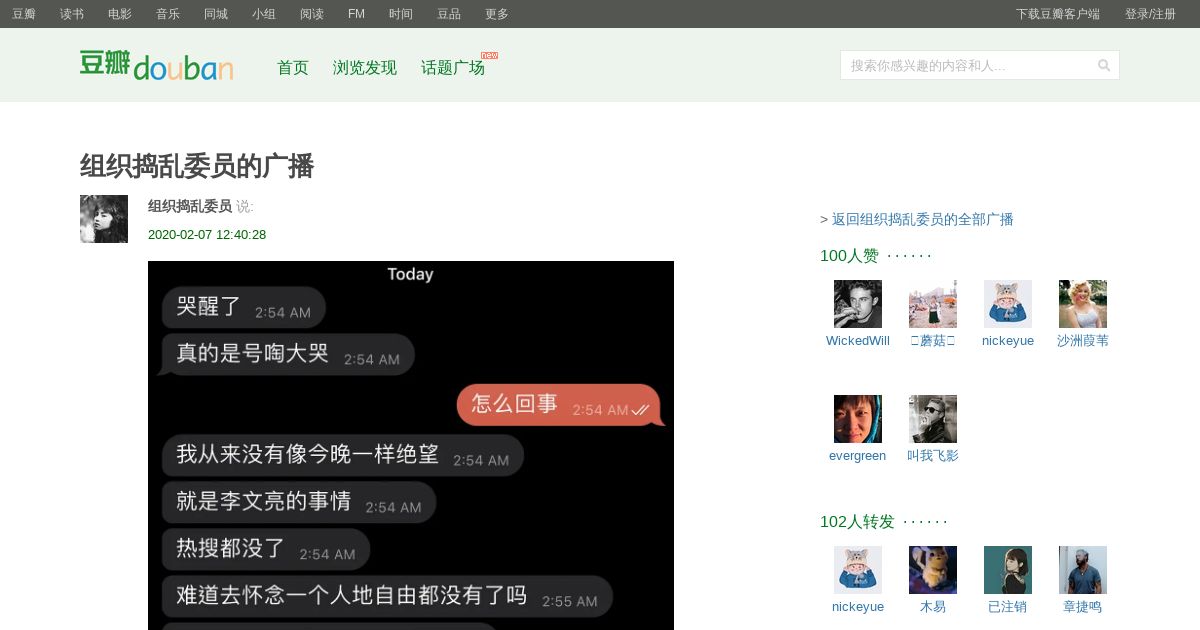
Task: Go to 首页 tab
Action: (293, 67)
